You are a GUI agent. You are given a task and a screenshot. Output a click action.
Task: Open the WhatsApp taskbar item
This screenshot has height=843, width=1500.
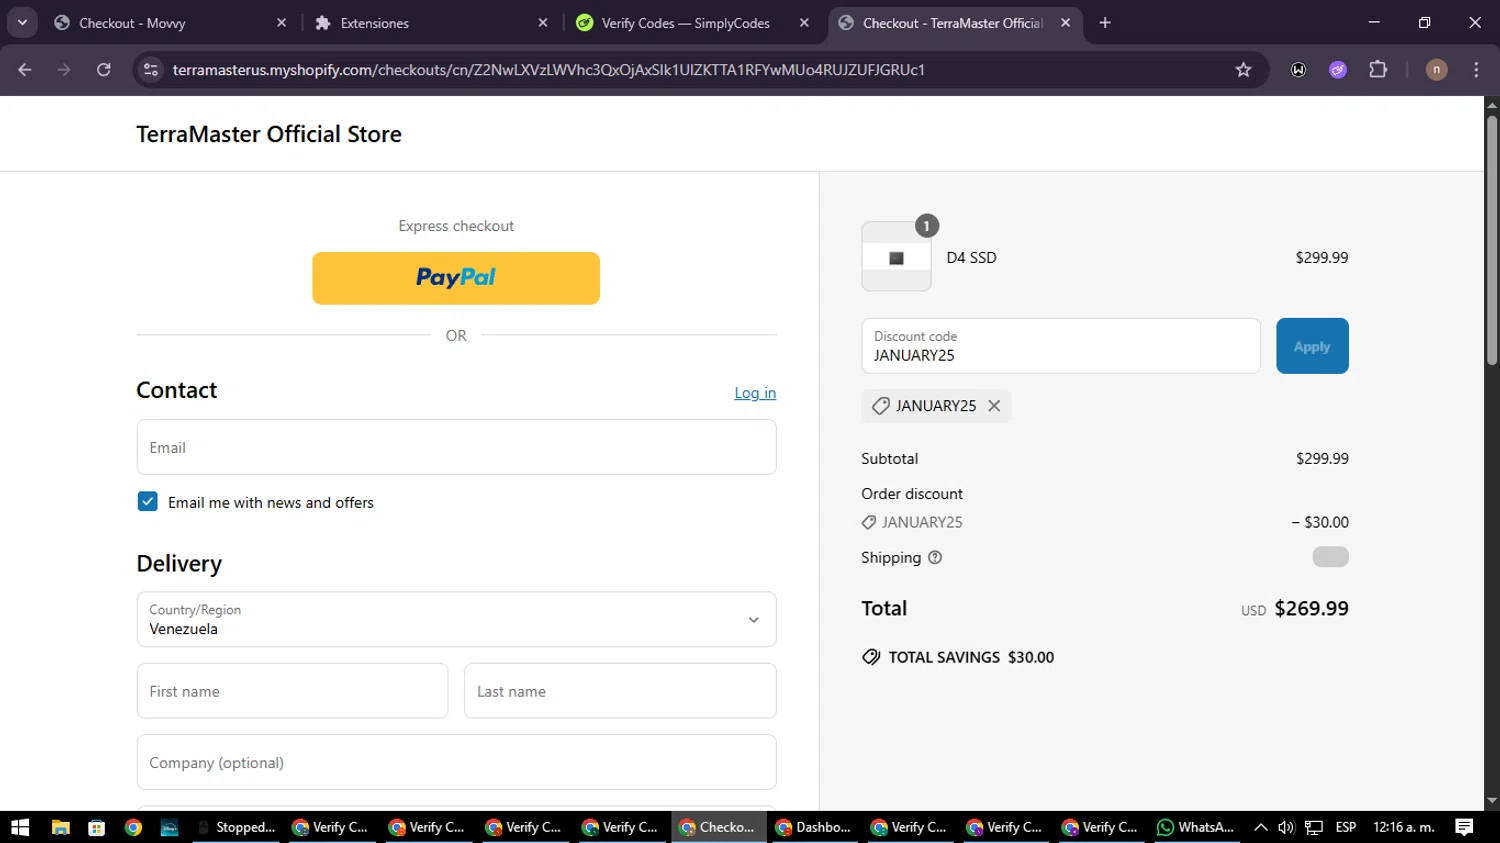(x=1196, y=827)
